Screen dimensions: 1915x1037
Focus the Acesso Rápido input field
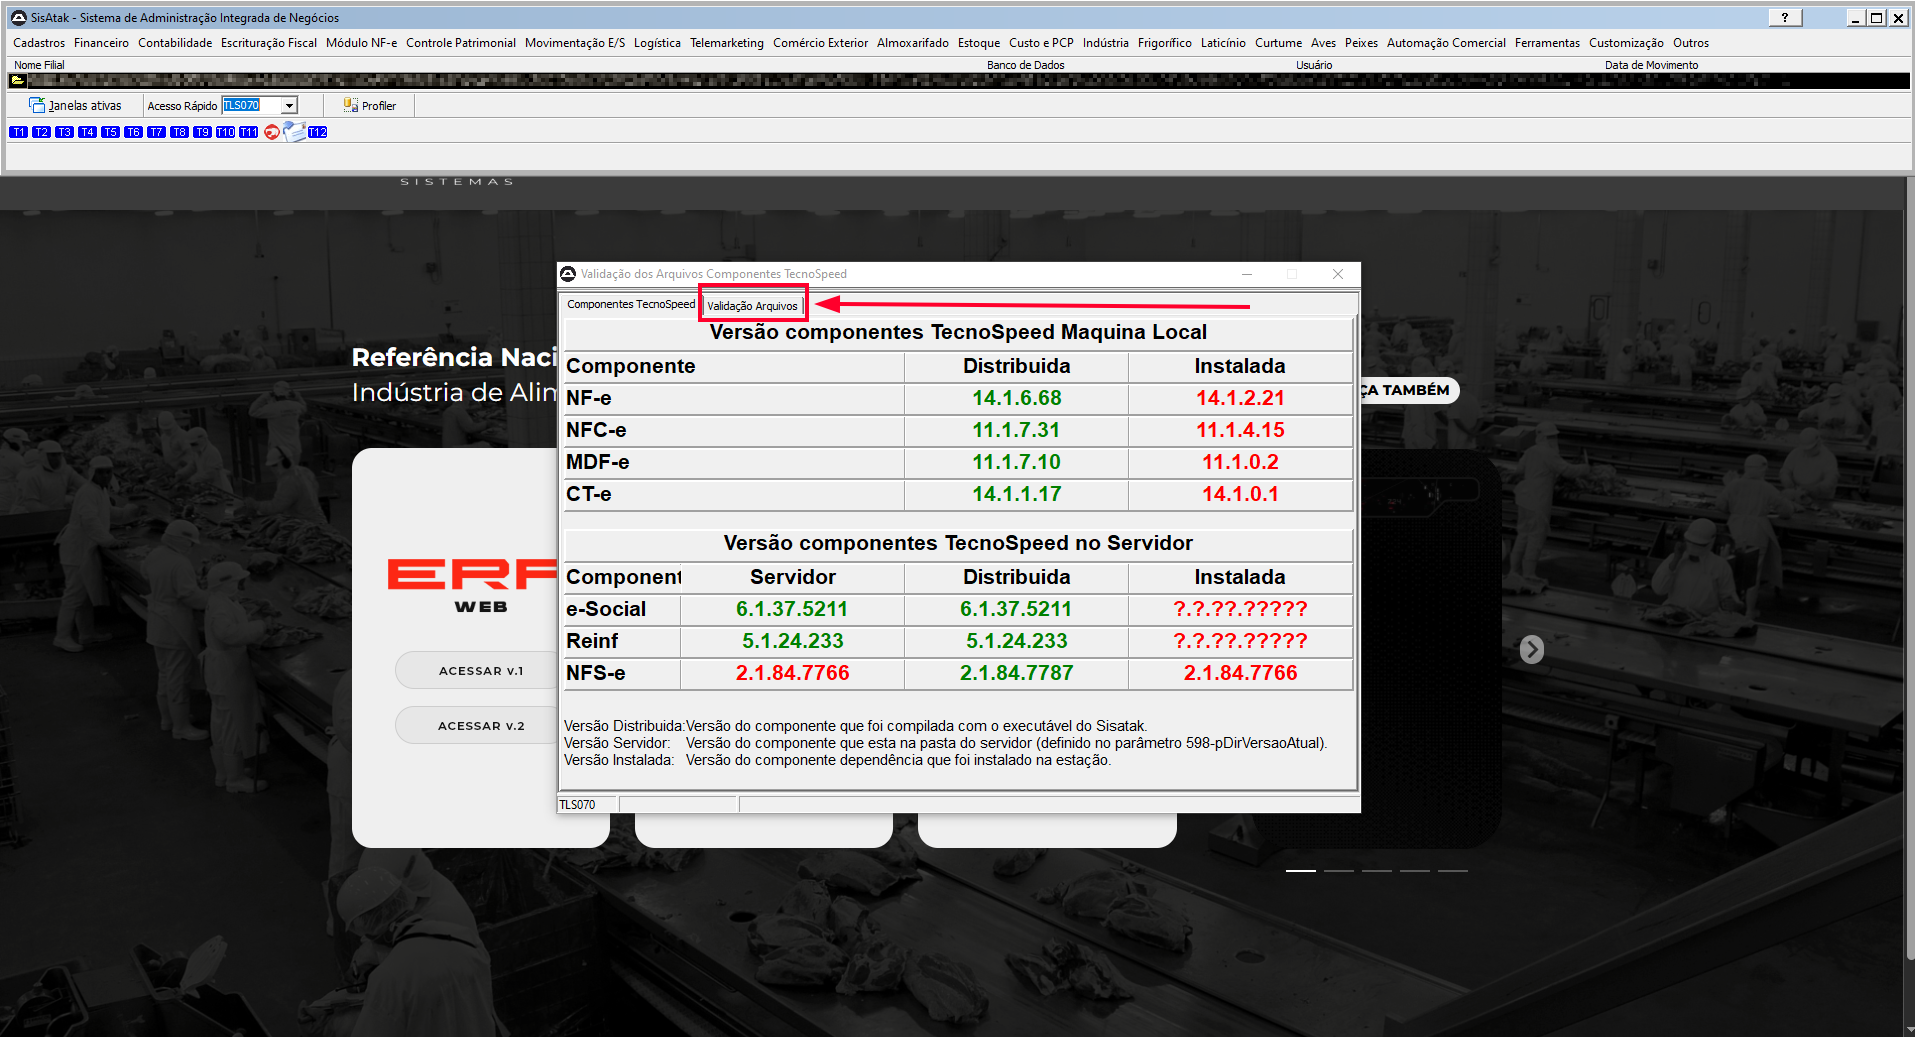pyautogui.click(x=251, y=105)
